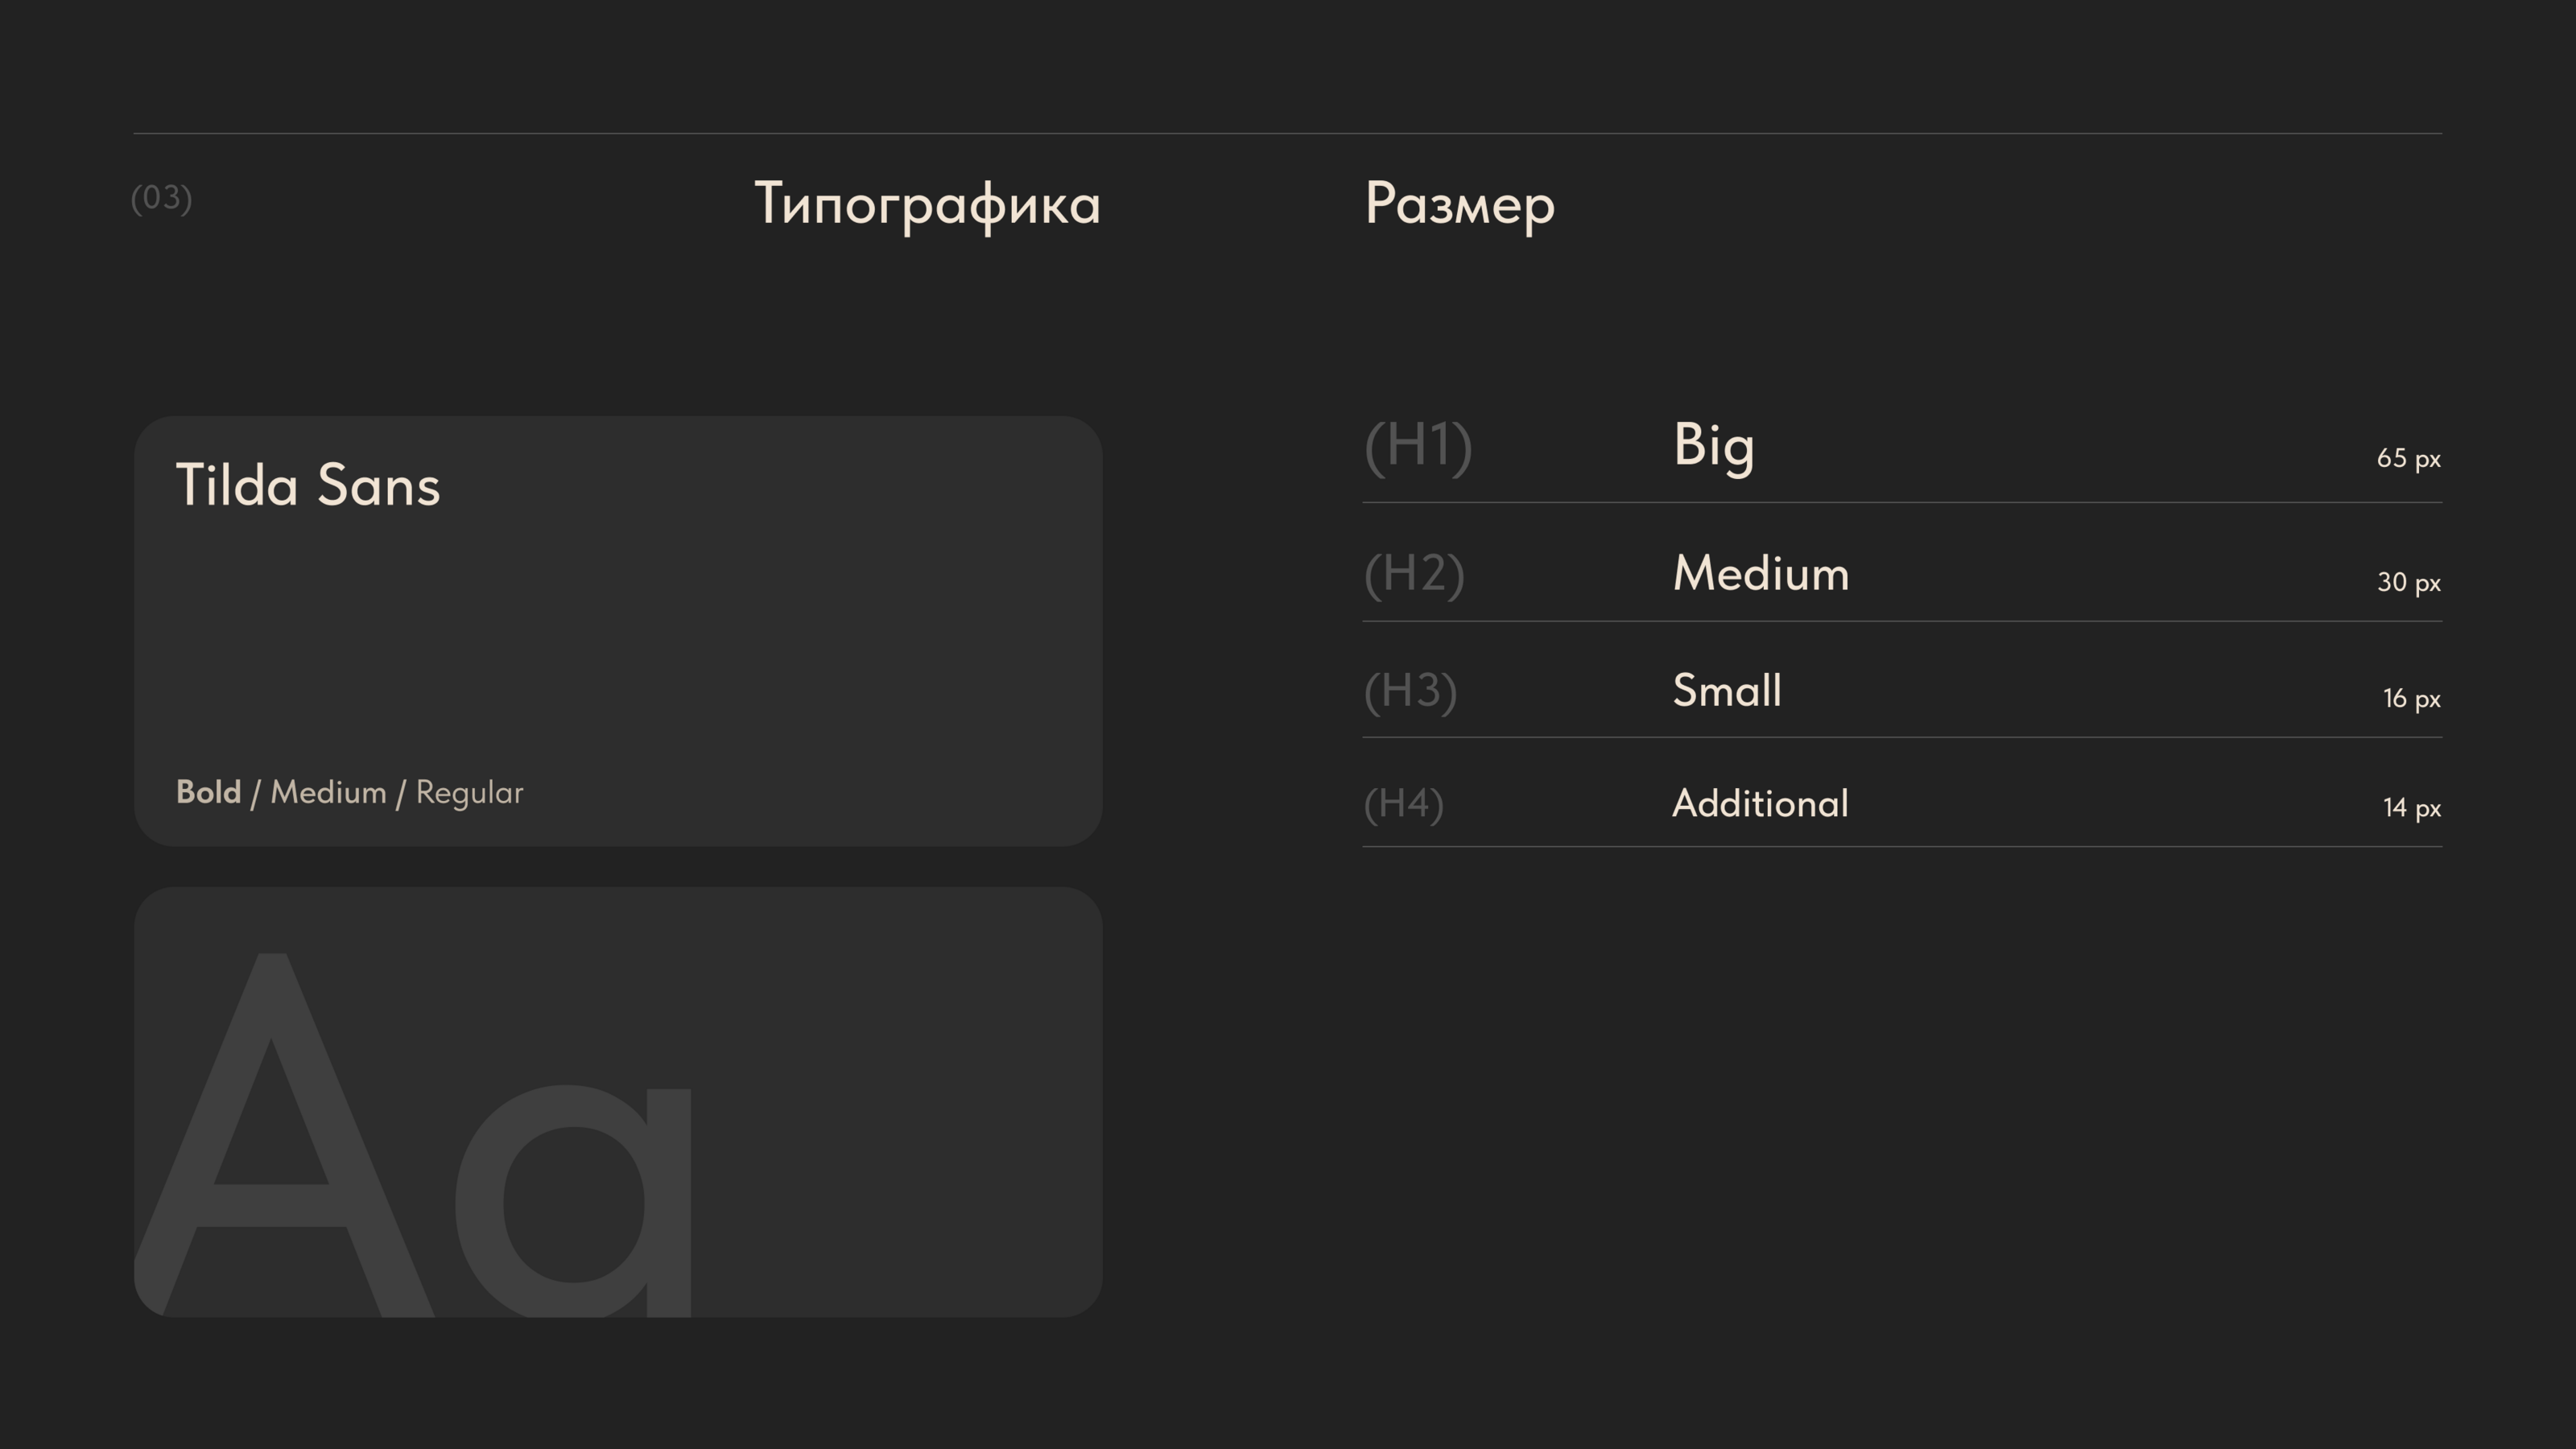2576x1449 pixels.
Task: Choose the Regular weight label
Action: click(x=469, y=792)
